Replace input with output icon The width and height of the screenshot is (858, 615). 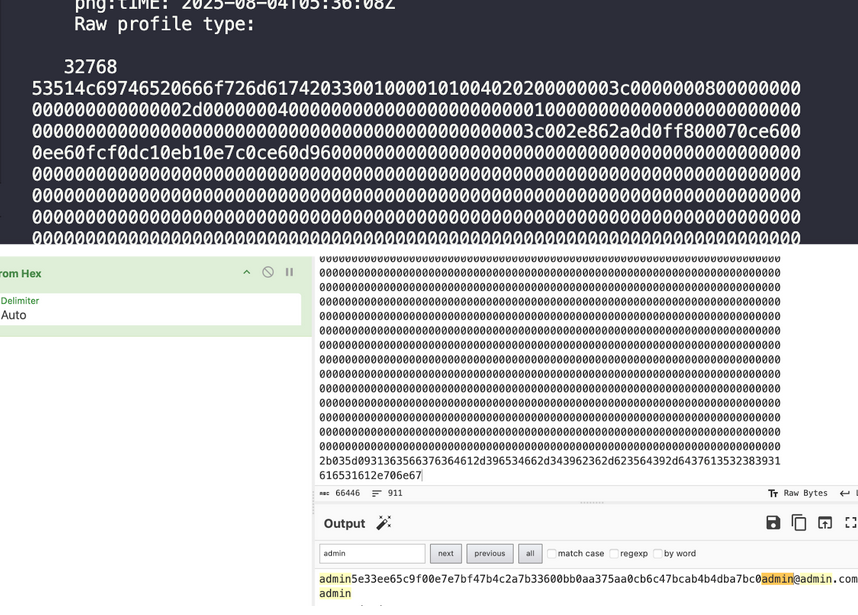coord(825,523)
